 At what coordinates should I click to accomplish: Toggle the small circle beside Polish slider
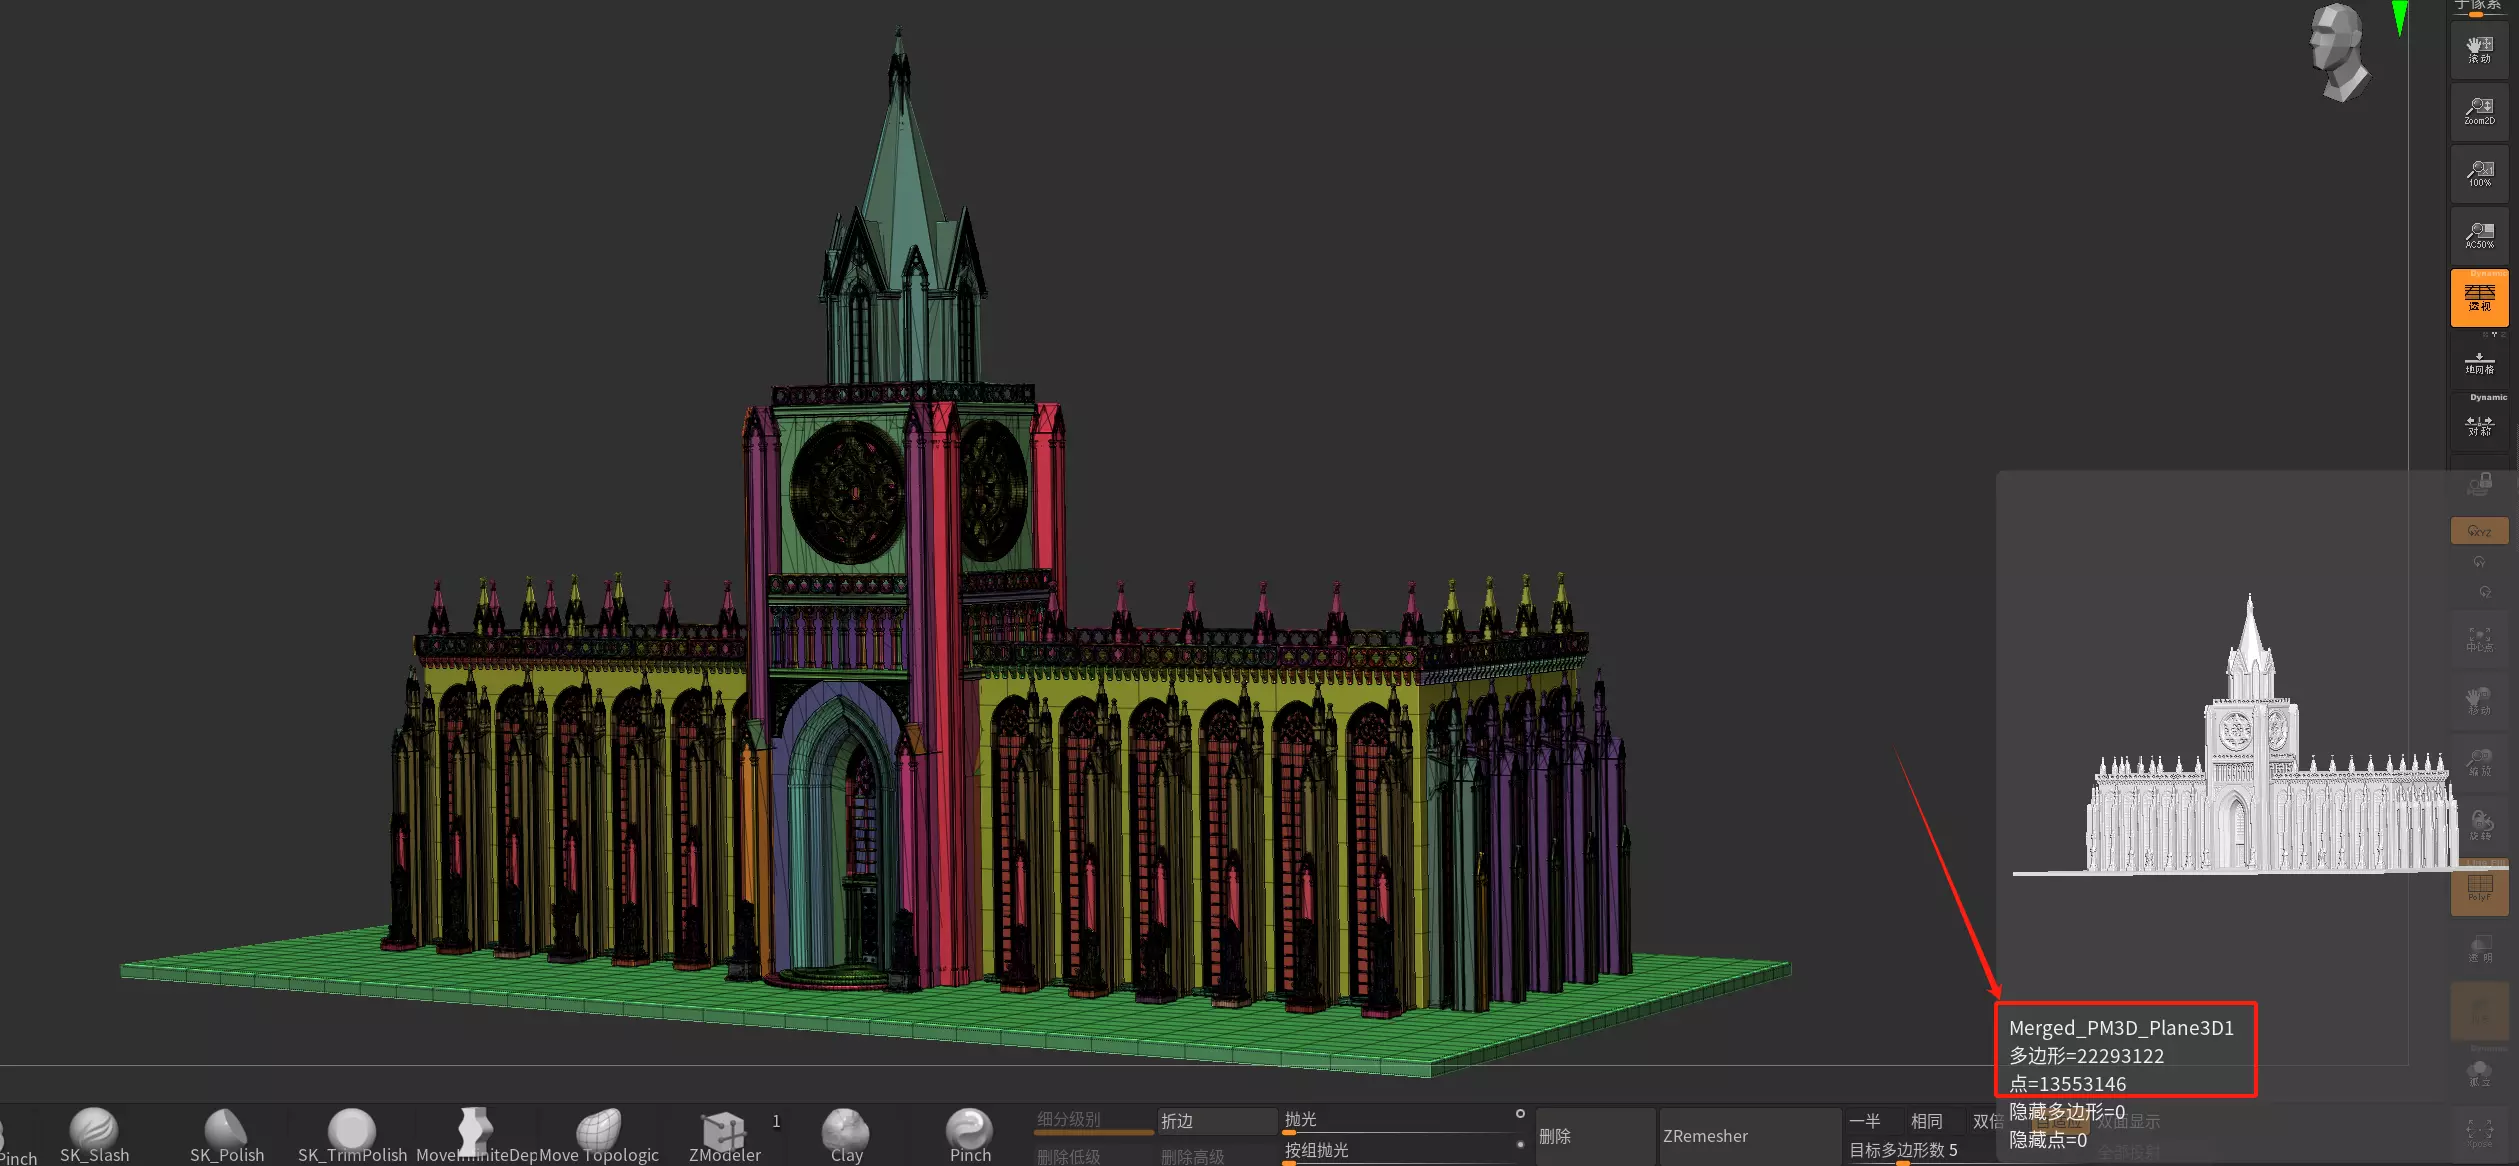tap(1520, 1113)
